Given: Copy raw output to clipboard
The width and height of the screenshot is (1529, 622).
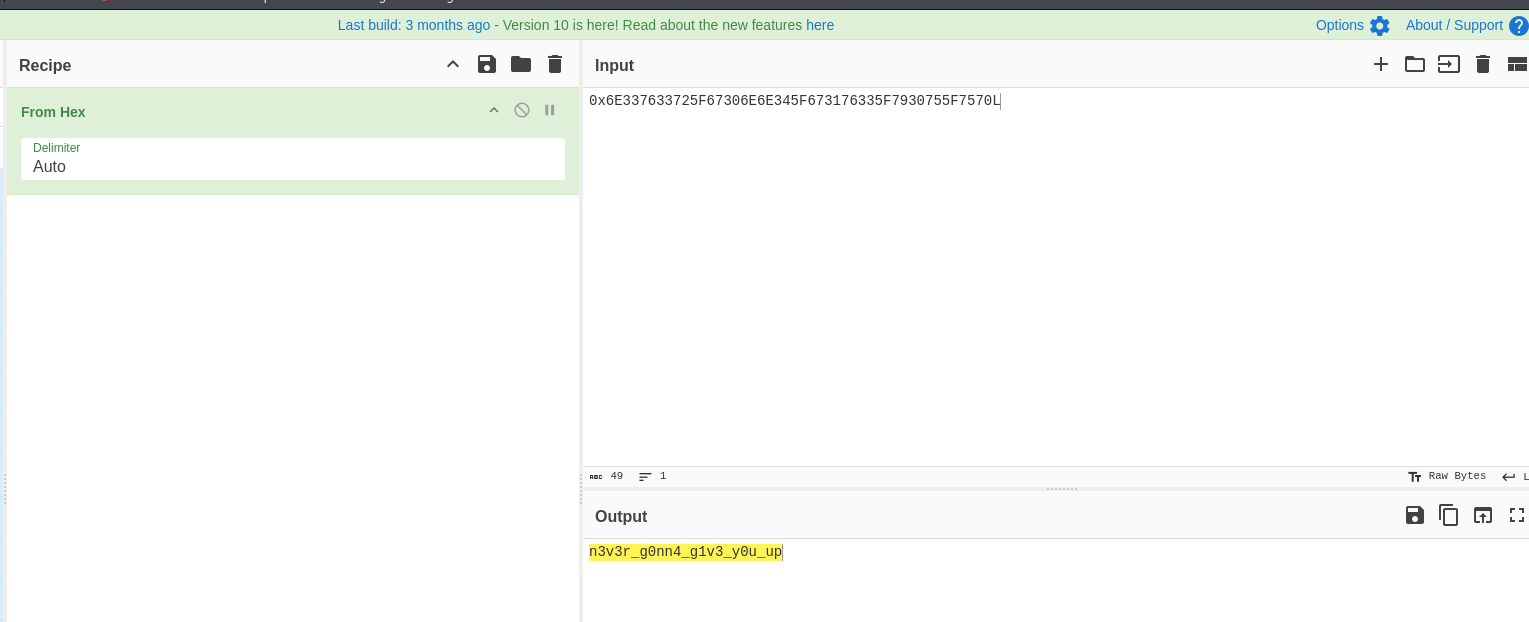Looking at the screenshot, I should 1449,516.
